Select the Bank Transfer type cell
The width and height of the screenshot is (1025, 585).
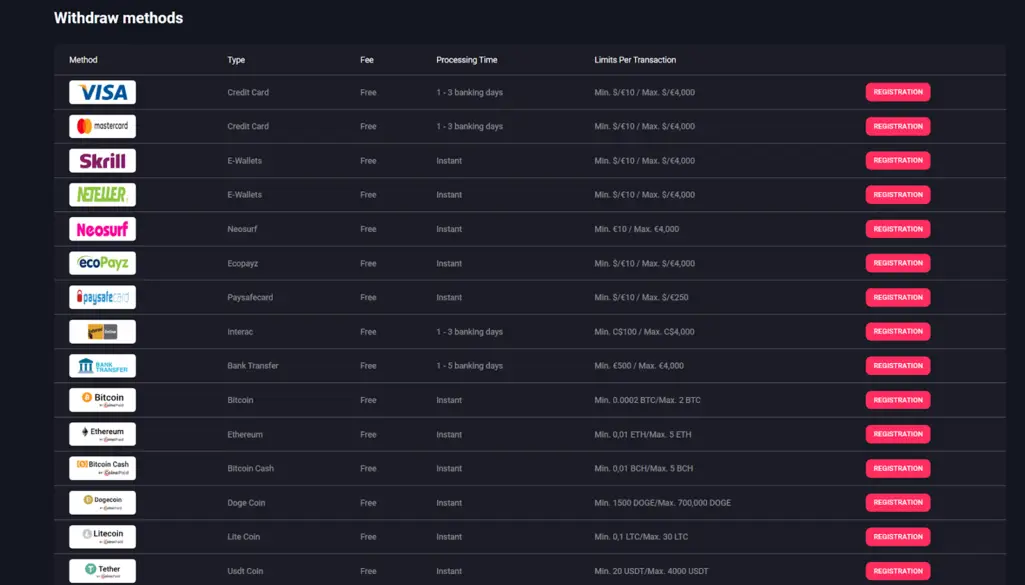(252, 365)
